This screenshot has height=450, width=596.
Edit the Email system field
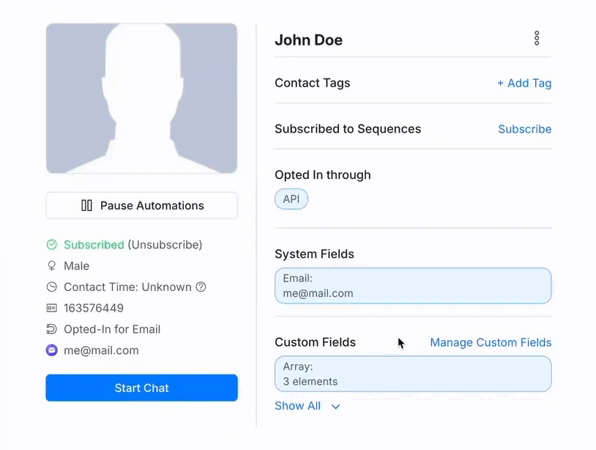[413, 286]
